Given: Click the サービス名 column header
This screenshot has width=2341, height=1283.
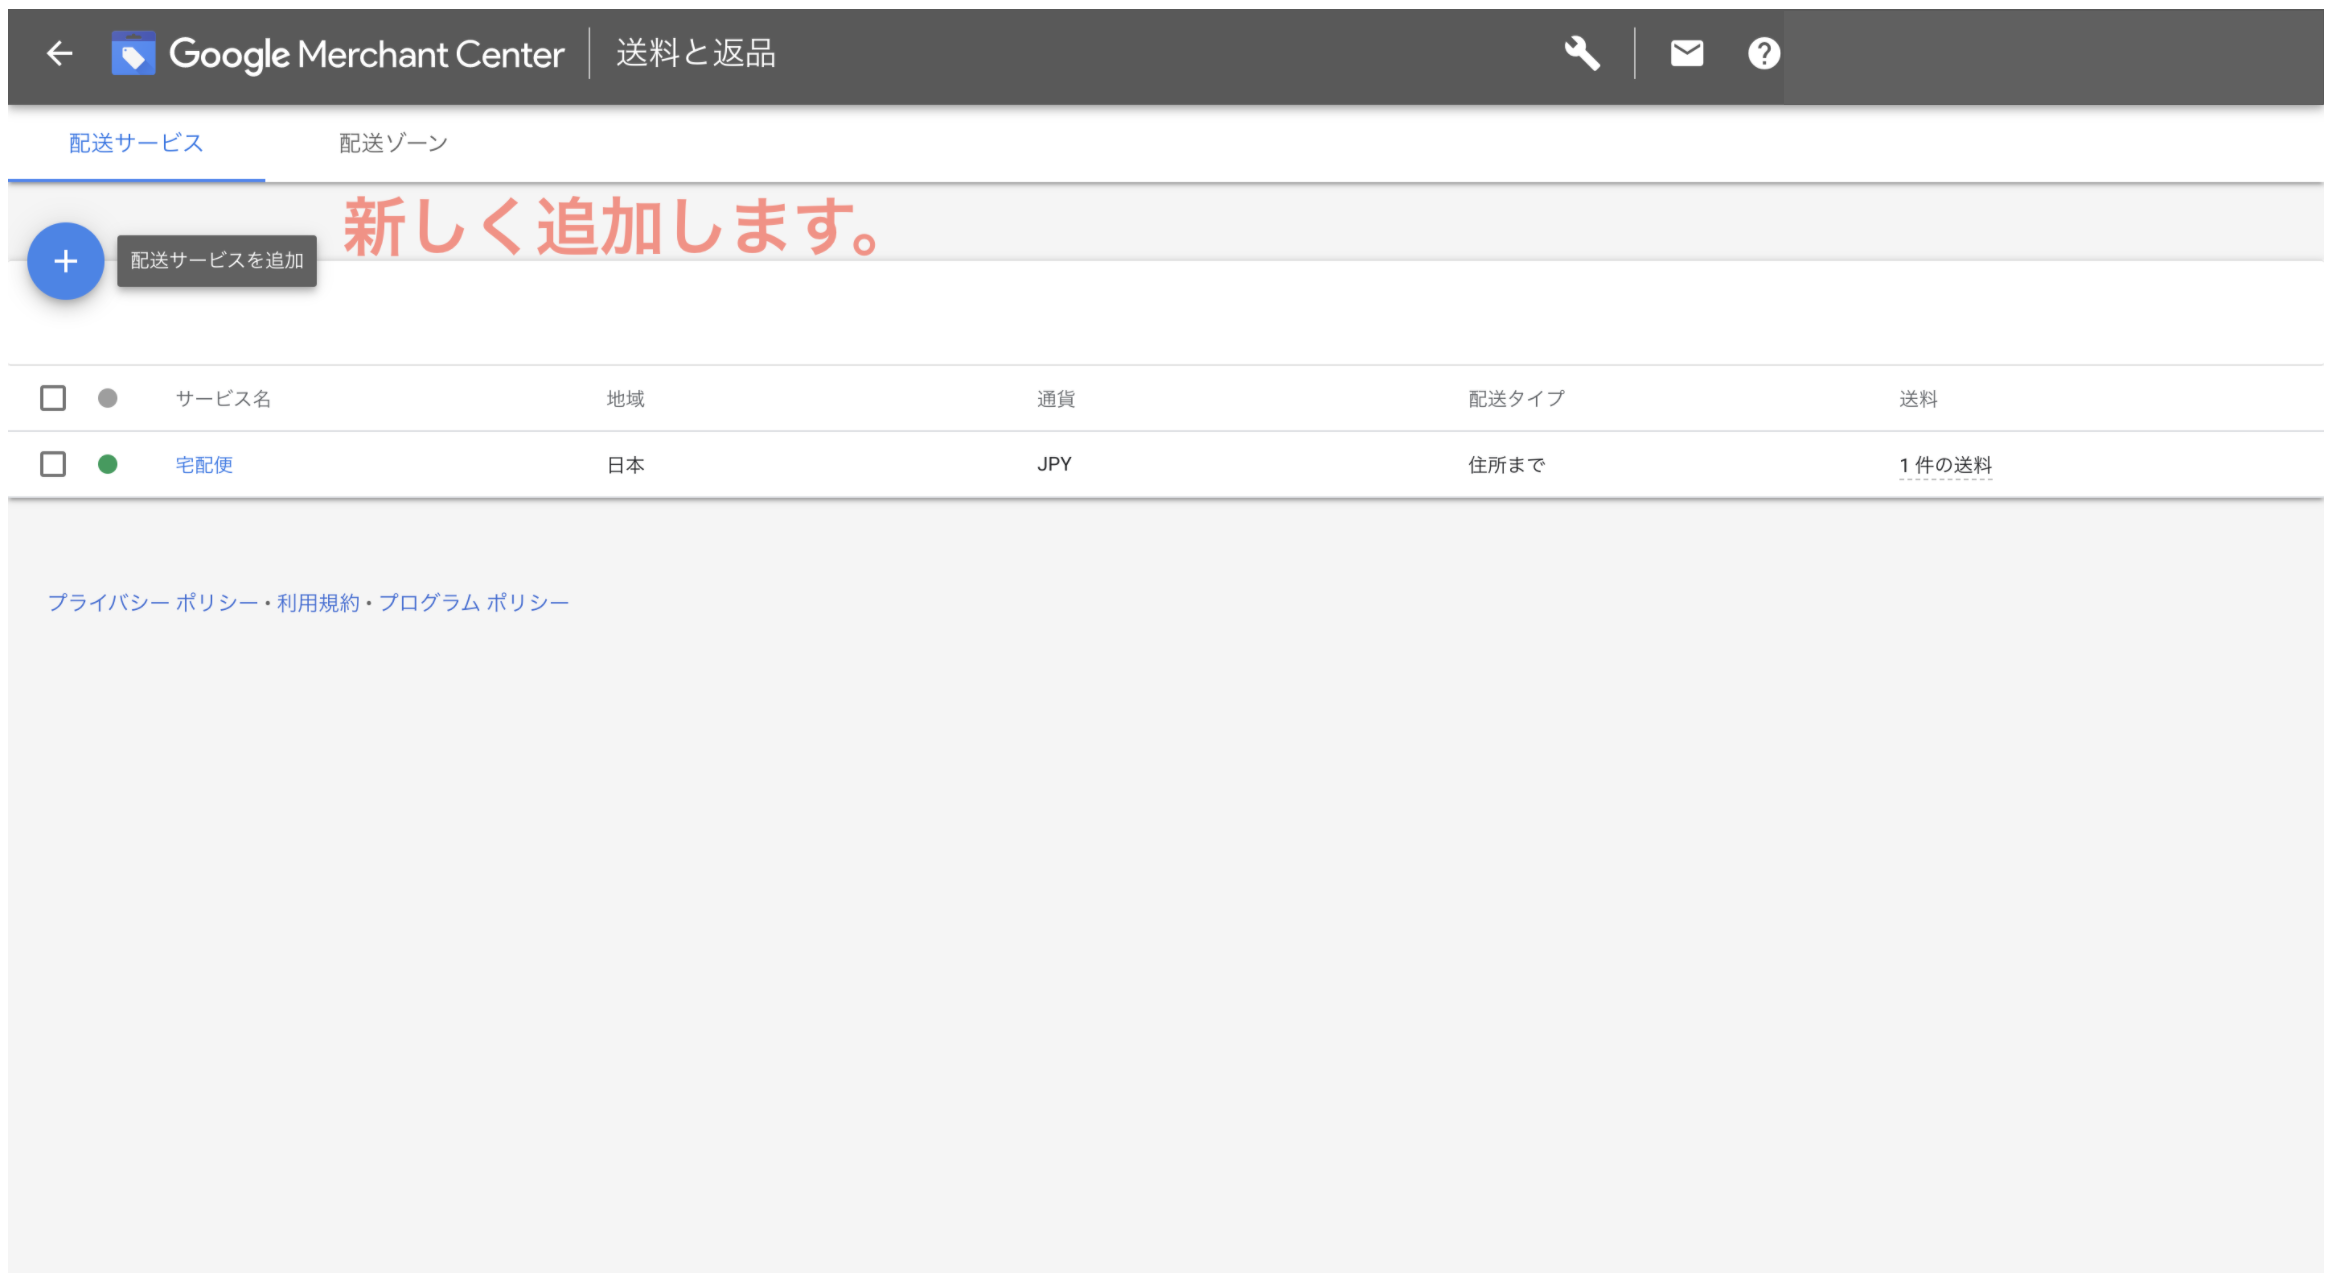Looking at the screenshot, I should 224,397.
